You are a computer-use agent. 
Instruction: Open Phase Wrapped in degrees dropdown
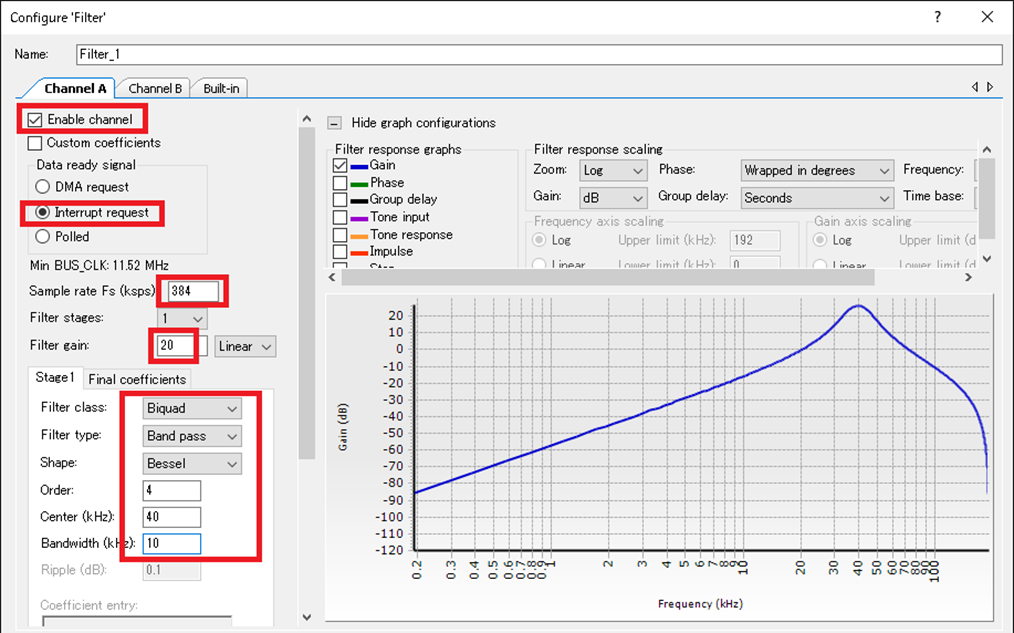click(x=817, y=171)
